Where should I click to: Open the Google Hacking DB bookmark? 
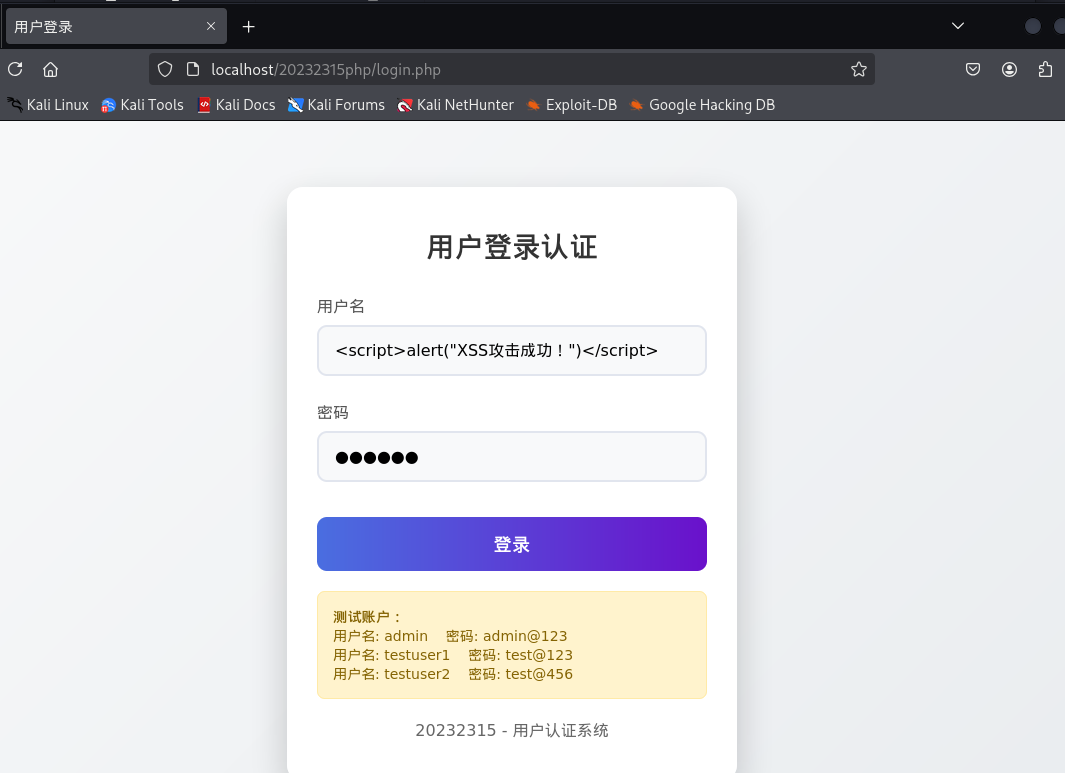point(702,105)
